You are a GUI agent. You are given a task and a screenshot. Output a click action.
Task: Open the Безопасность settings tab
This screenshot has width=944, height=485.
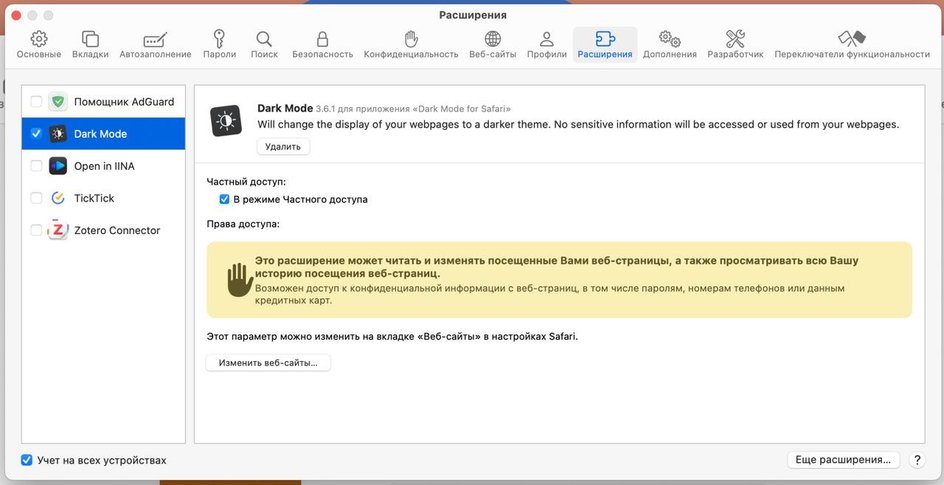click(x=323, y=45)
